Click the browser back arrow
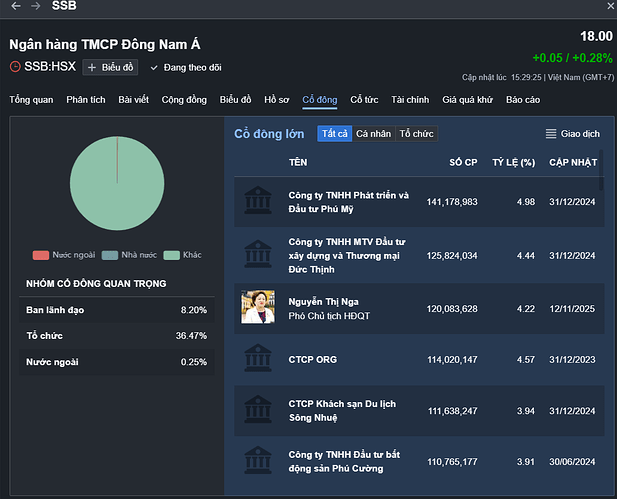Screen dimensions: 617x499 coord(15,6)
